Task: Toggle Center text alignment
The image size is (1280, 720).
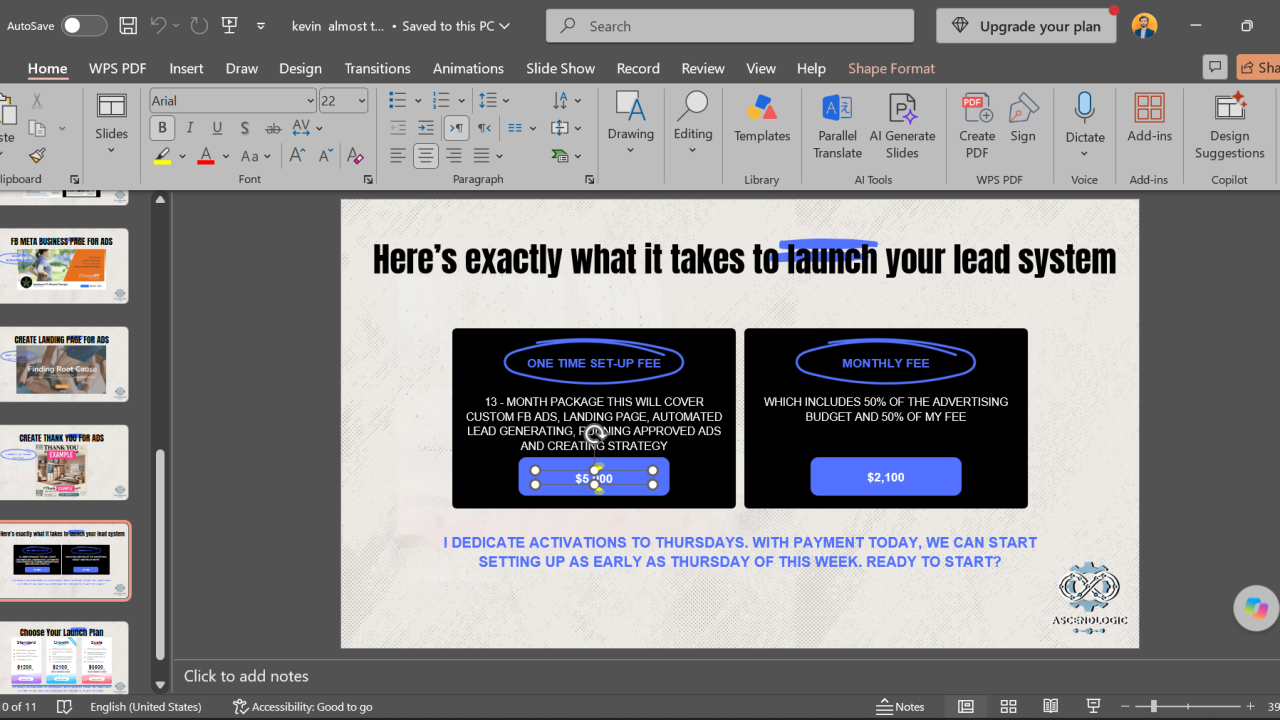Action: [426, 156]
